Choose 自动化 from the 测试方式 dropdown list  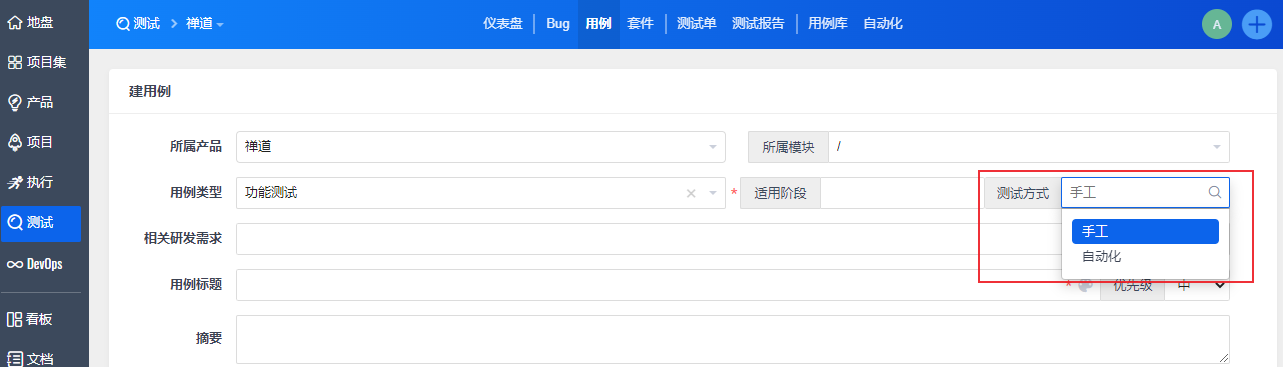point(1145,256)
